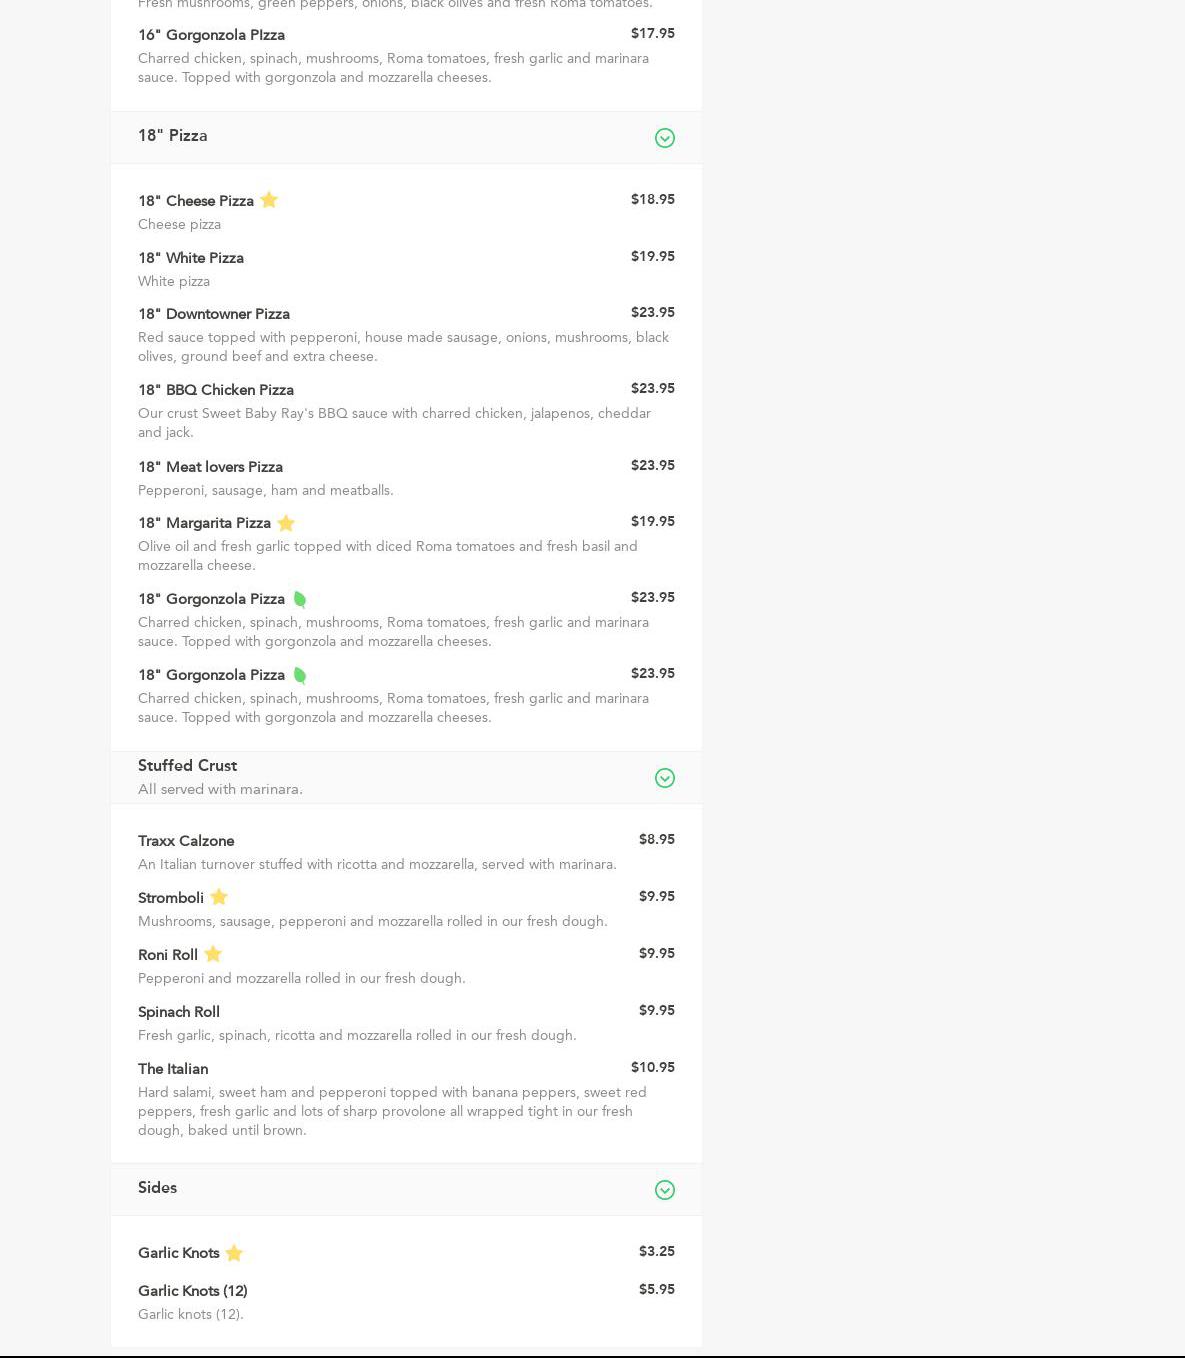Image resolution: width=1185 pixels, height=1358 pixels.
Task: Choose the 18" BBQ Chicken Pizza item
Action: pyautogui.click(x=216, y=390)
